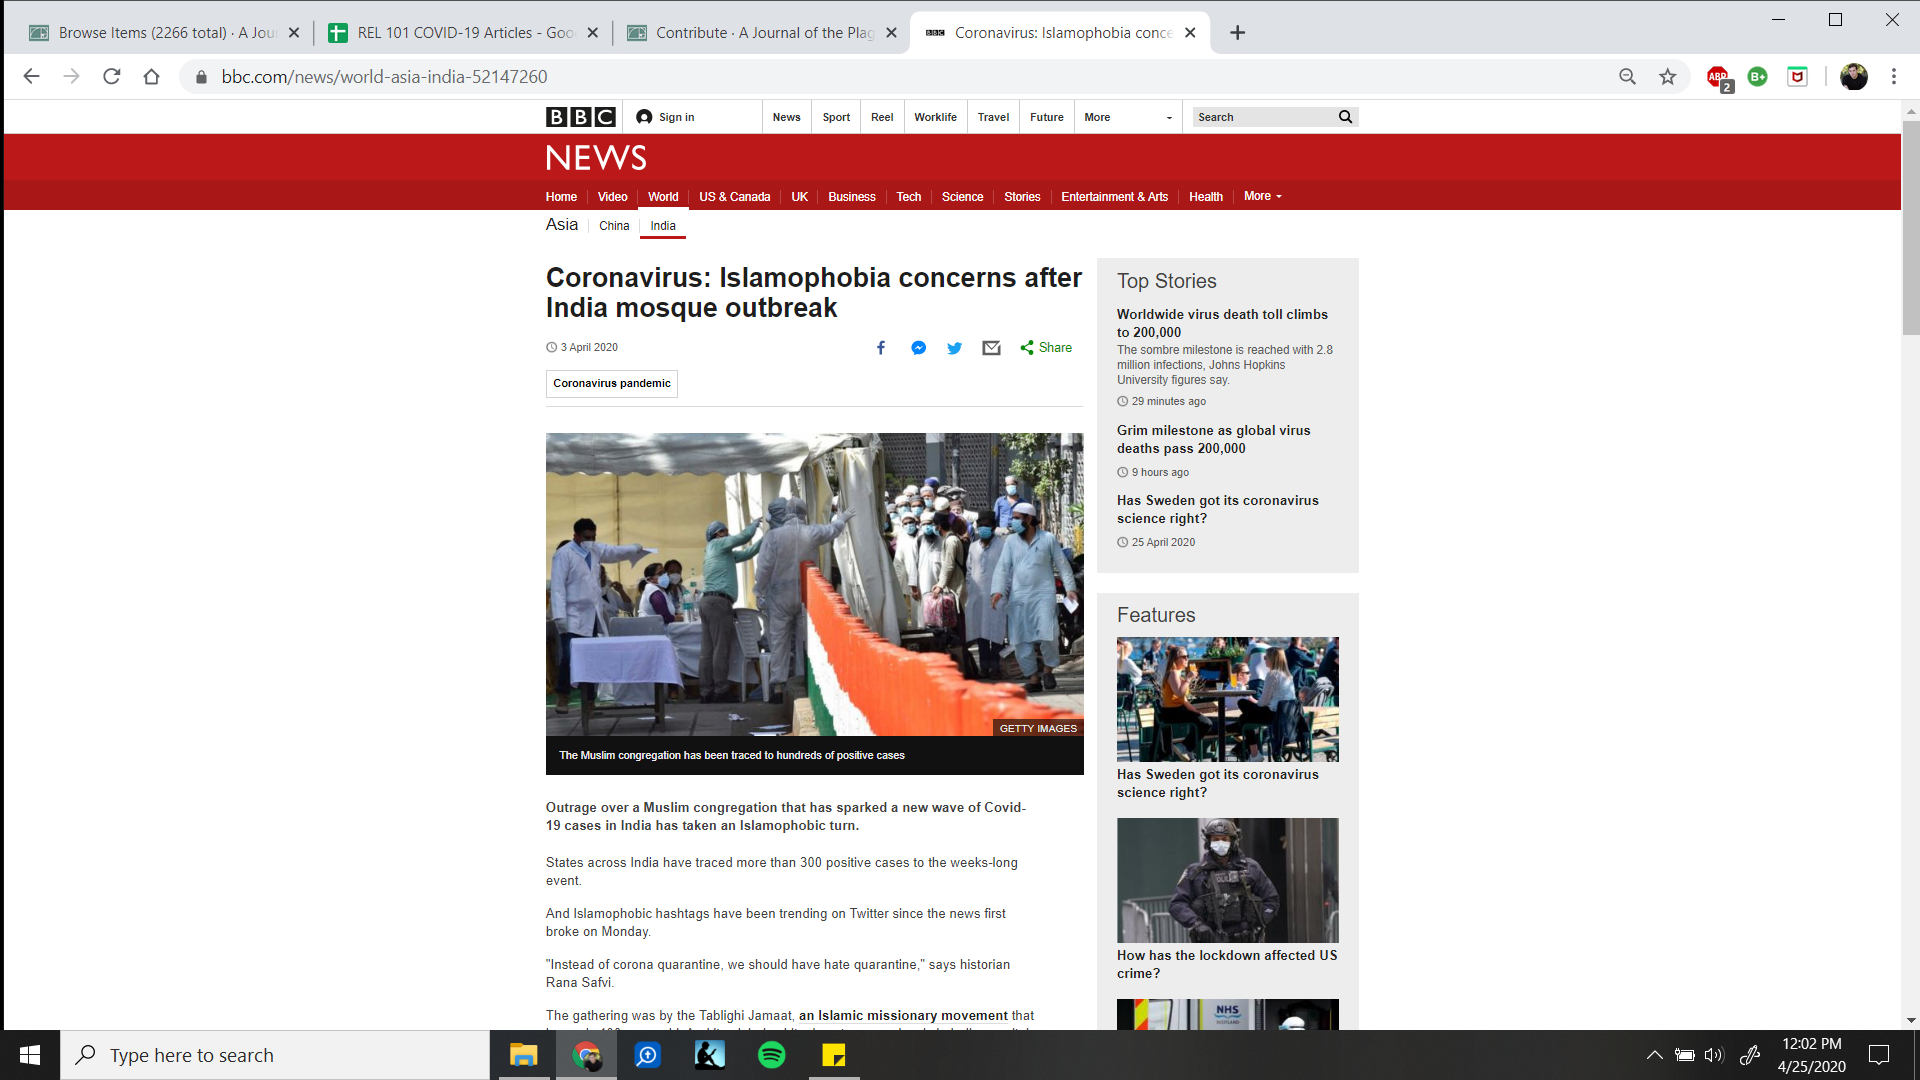Image resolution: width=1920 pixels, height=1080 pixels.
Task: Share the article on Facebook
Action: pyautogui.click(x=881, y=348)
